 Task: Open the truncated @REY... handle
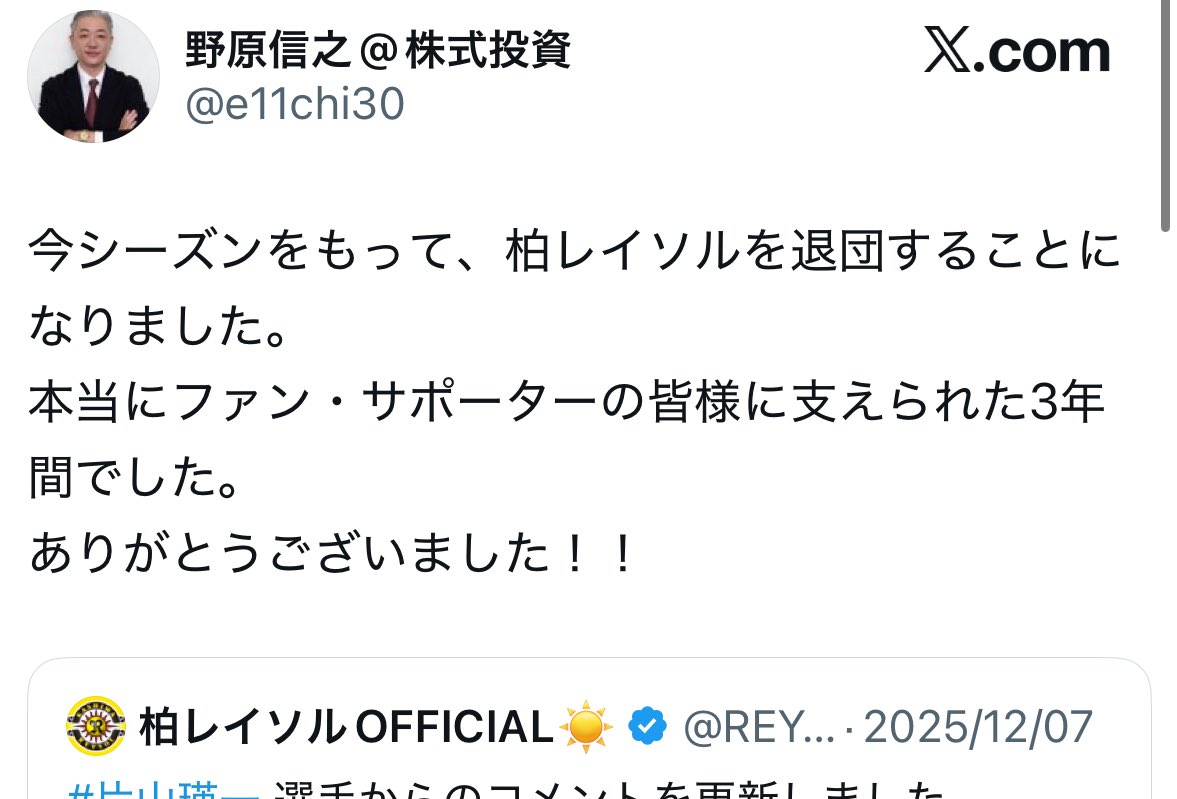coord(759,728)
